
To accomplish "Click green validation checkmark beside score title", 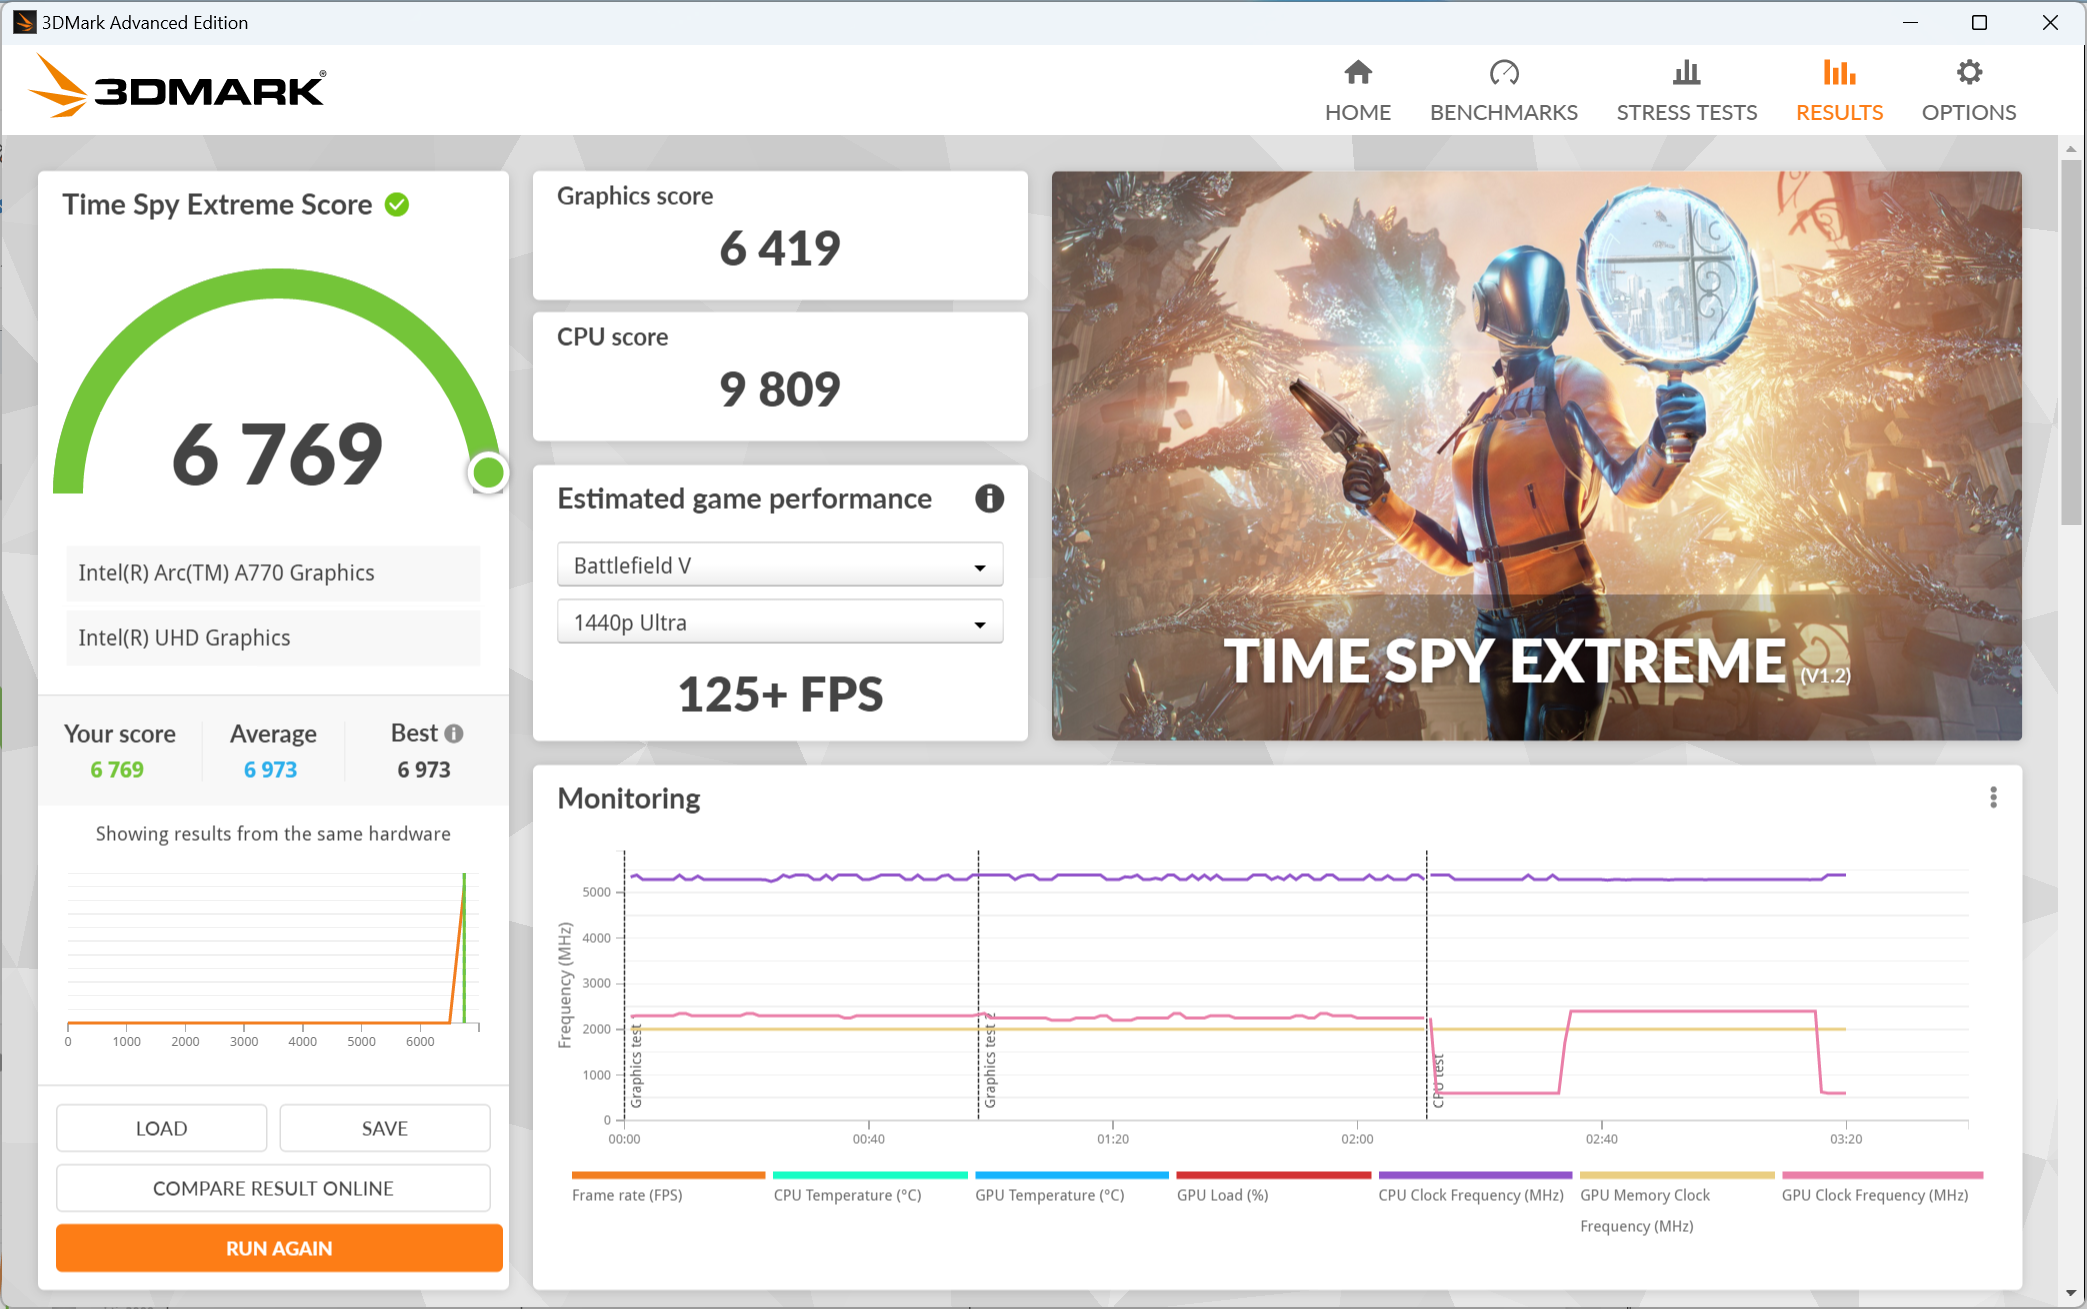I will [x=397, y=205].
